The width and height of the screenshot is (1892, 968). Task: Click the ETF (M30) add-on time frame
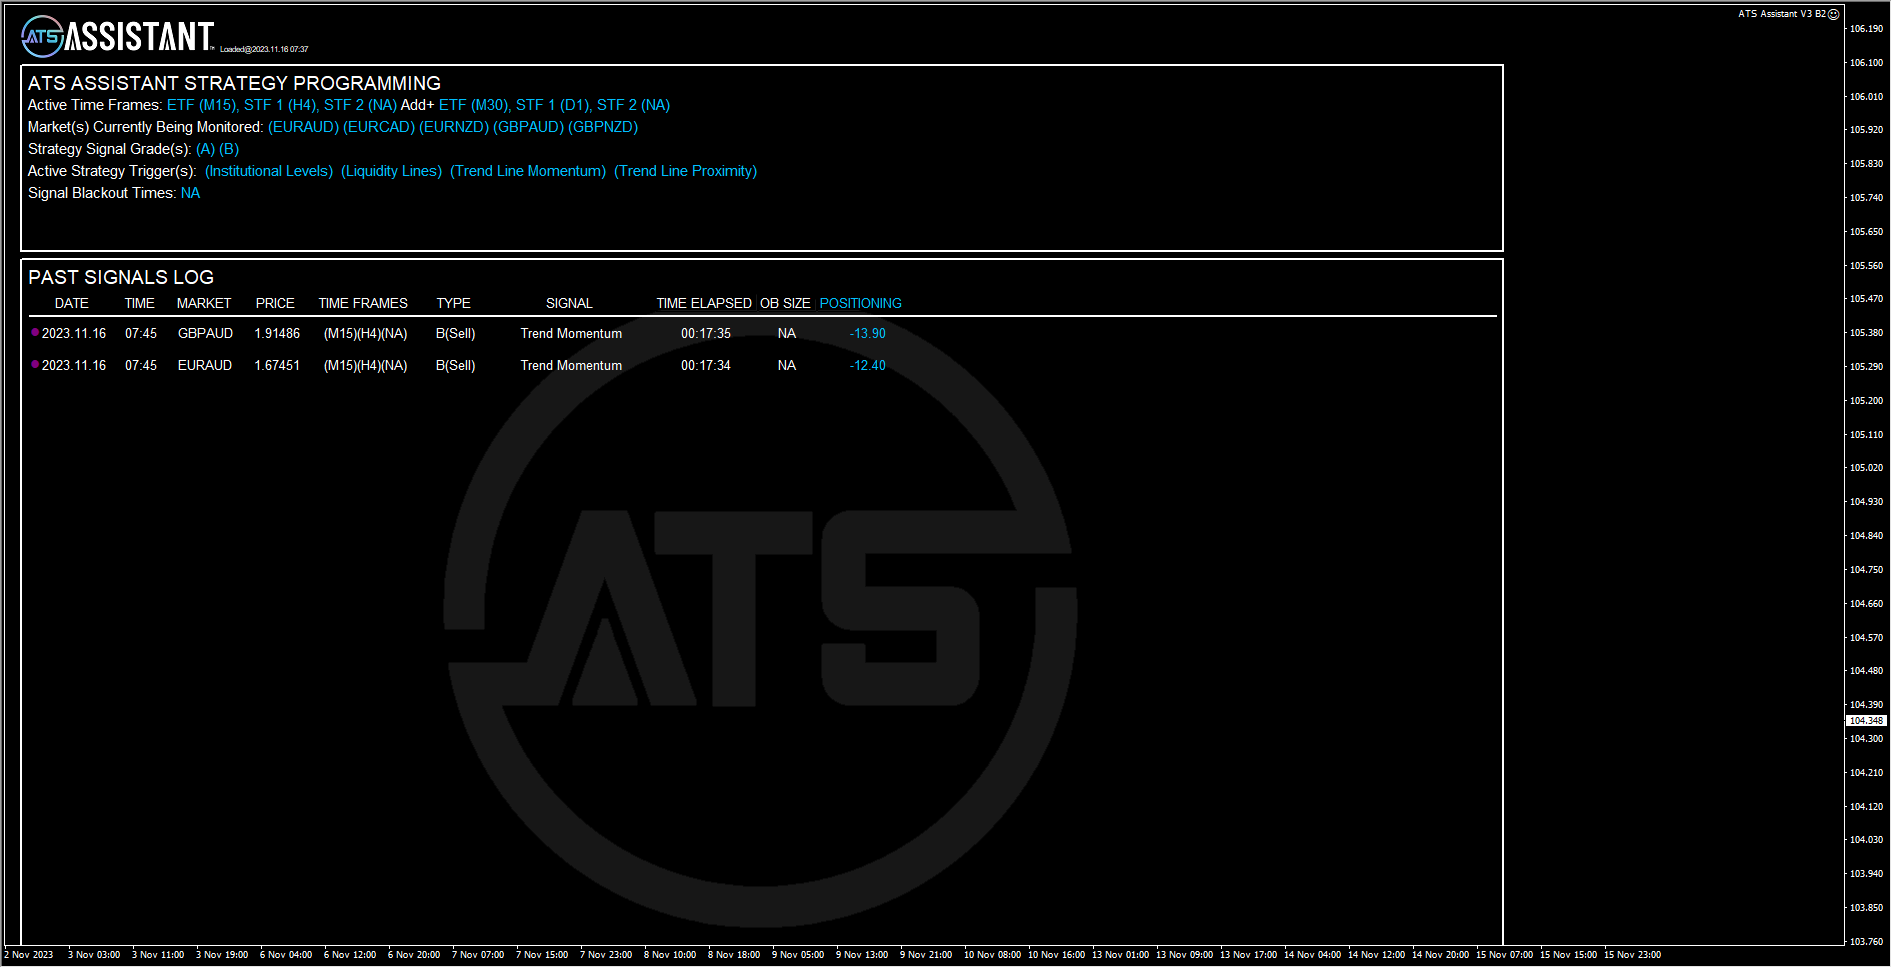click(x=474, y=105)
